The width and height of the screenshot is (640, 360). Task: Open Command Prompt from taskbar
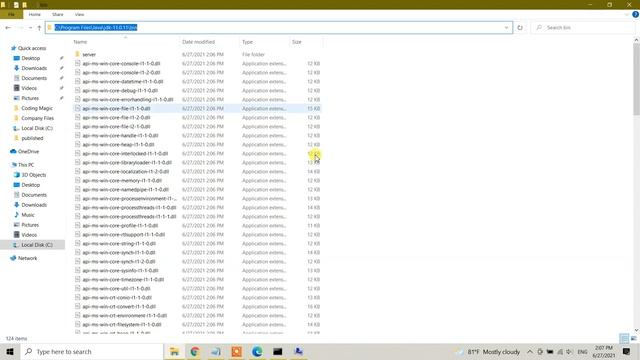(x=278, y=351)
